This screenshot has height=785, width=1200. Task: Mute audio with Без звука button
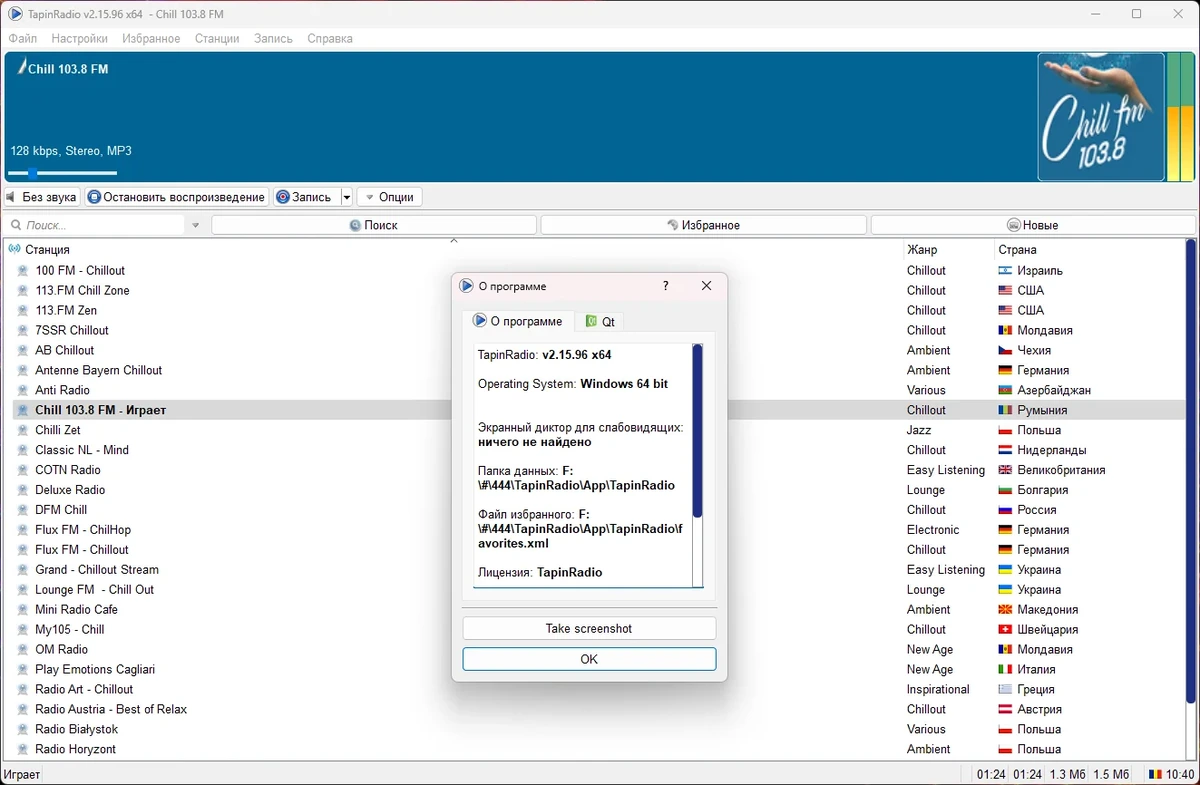click(43, 197)
